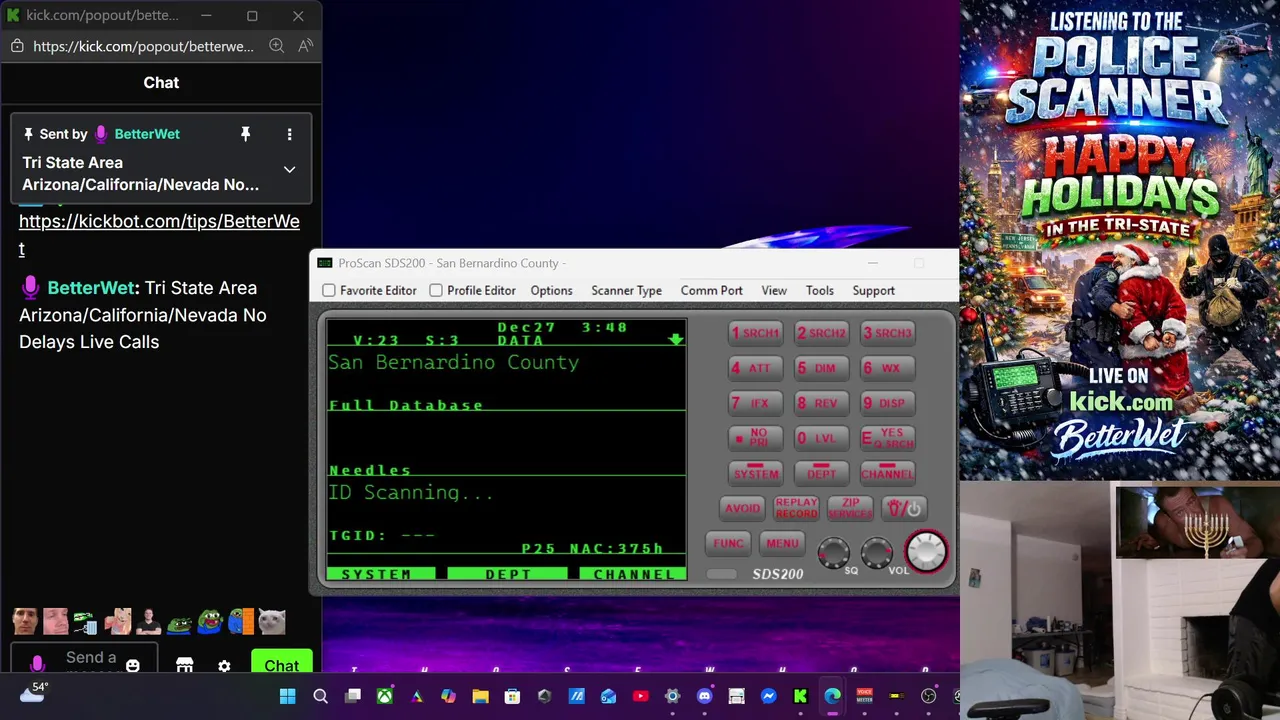Click the SQ squelch knob
Viewport: 1280px width, 720px height.
(834, 552)
